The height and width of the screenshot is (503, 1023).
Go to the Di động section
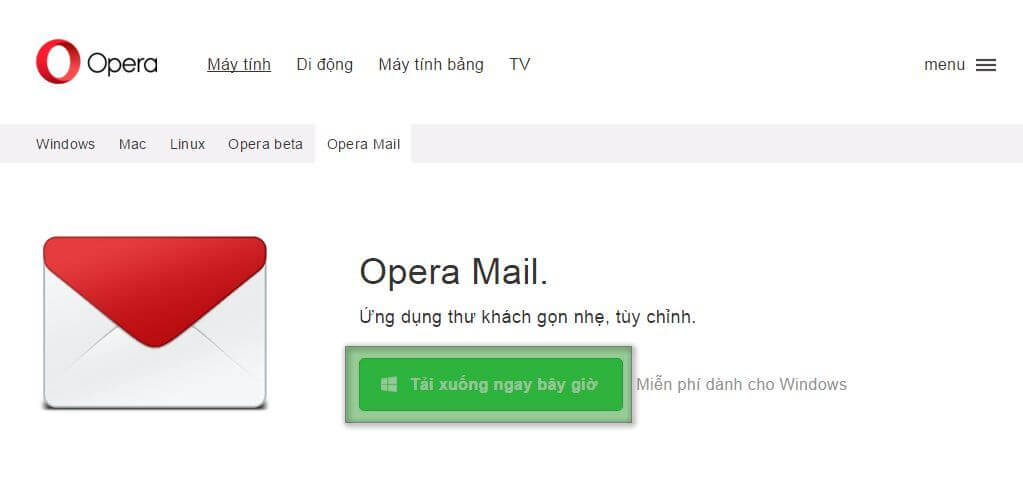tap(324, 65)
